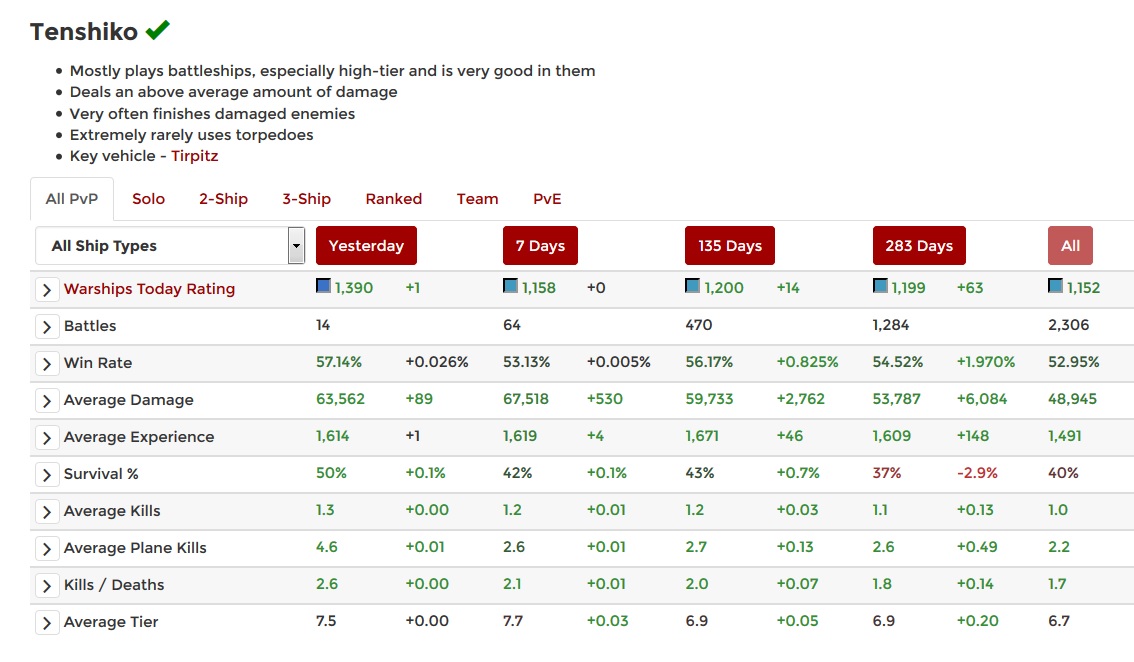The image size is (1134, 662).
Task: Switch to the Ranked tab
Action: point(393,199)
